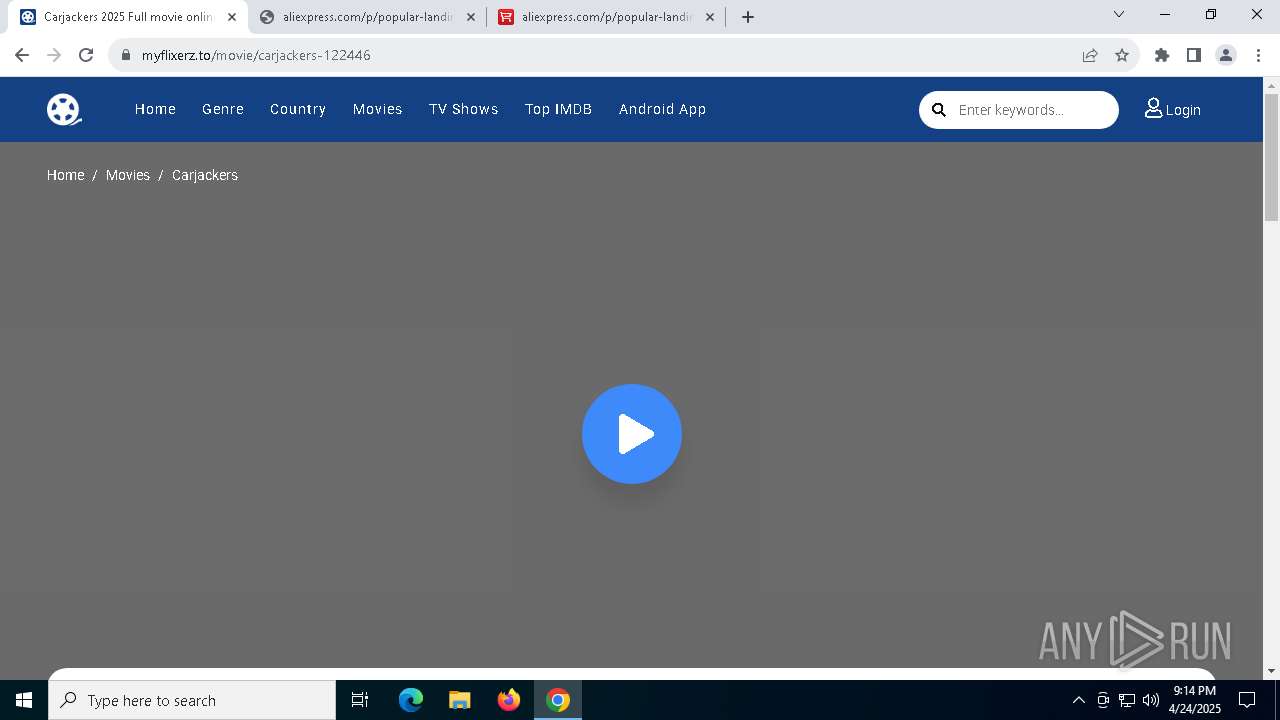This screenshot has height=720, width=1280.
Task: Open a new tab with the plus button
Action: pos(748,17)
